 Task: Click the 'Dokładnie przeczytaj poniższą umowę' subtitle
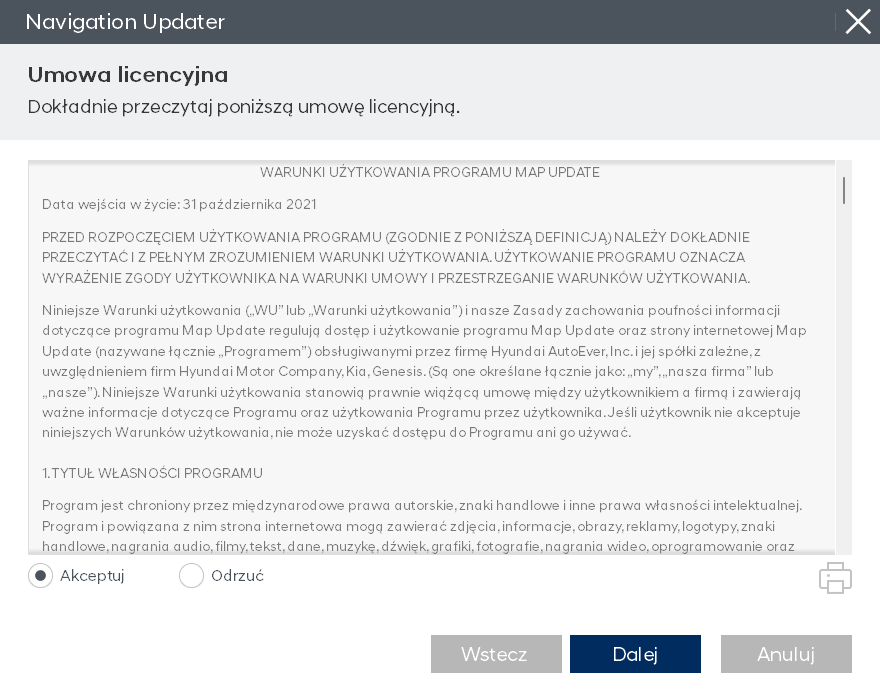click(x=243, y=107)
